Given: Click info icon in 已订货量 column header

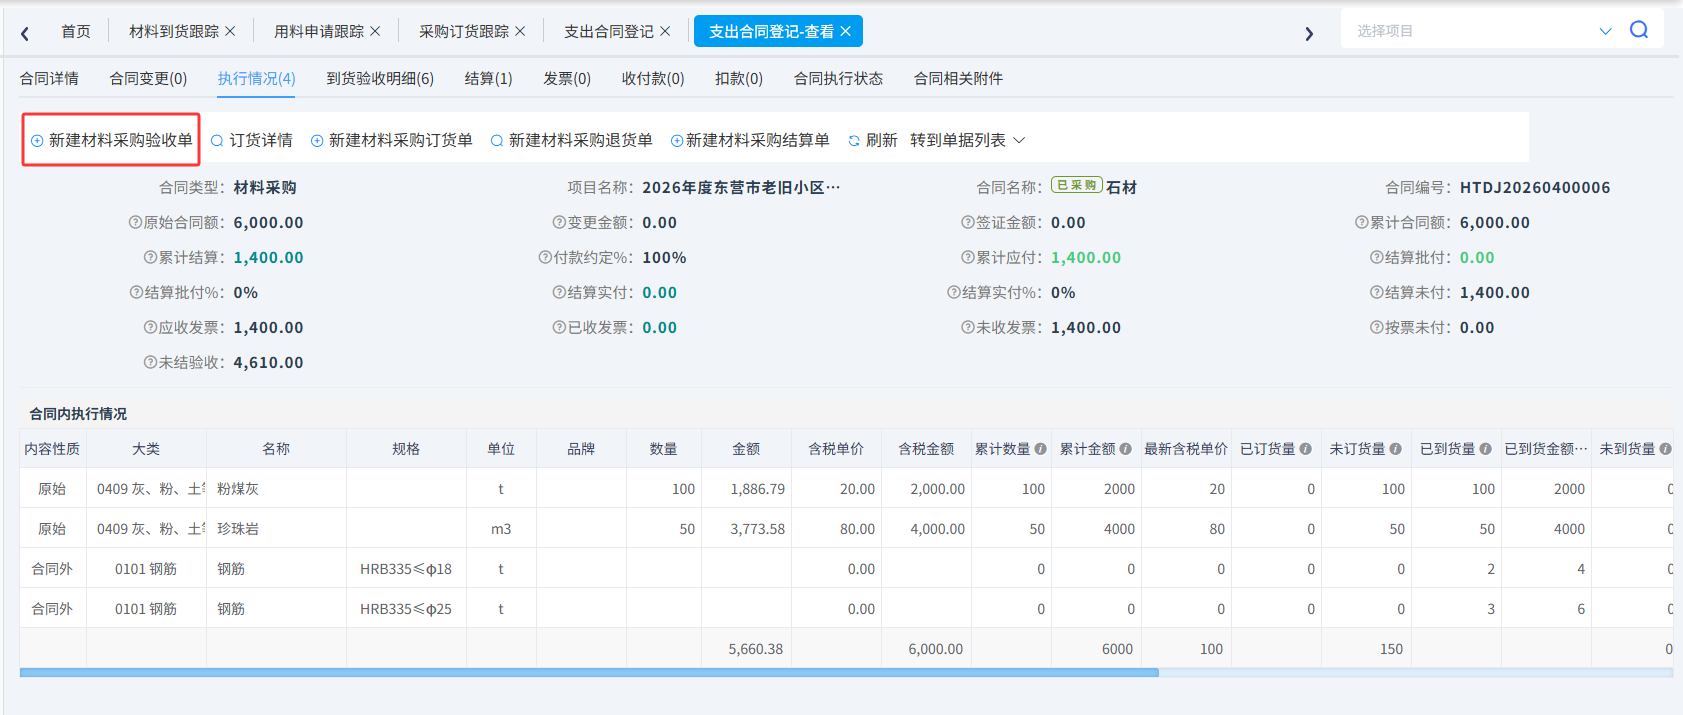Looking at the screenshot, I should [x=1306, y=449].
